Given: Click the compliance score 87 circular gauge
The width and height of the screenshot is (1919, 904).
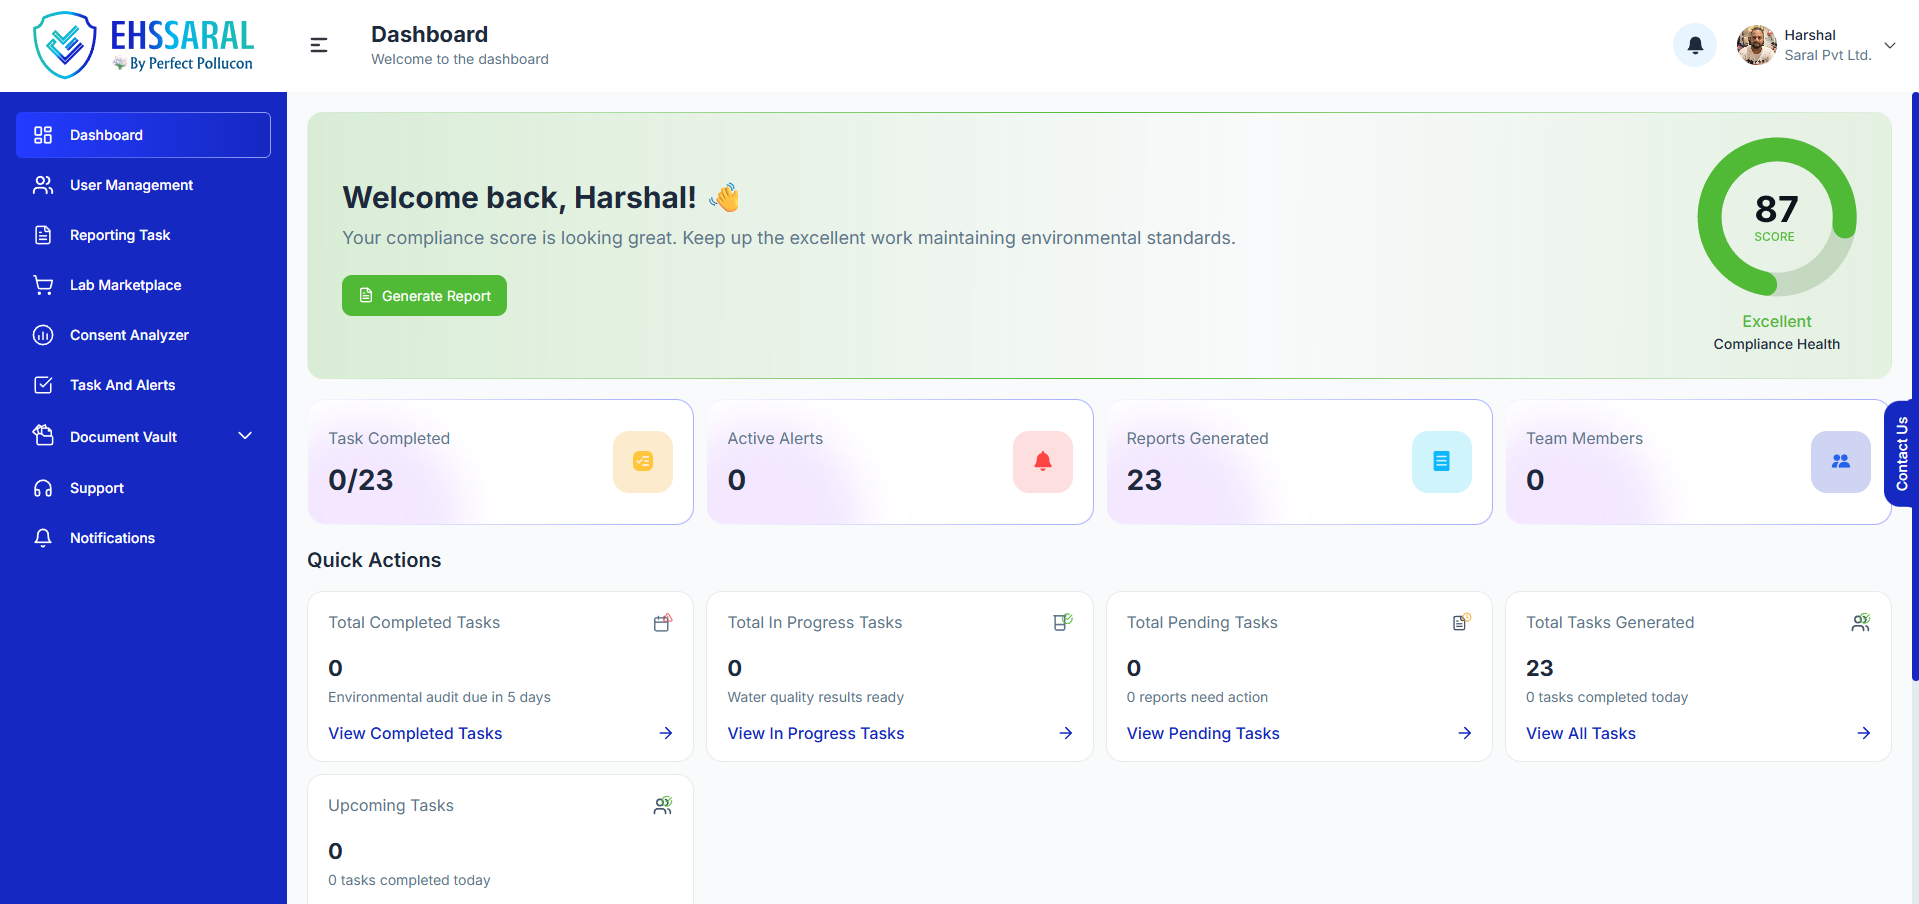Looking at the screenshot, I should tap(1776, 217).
